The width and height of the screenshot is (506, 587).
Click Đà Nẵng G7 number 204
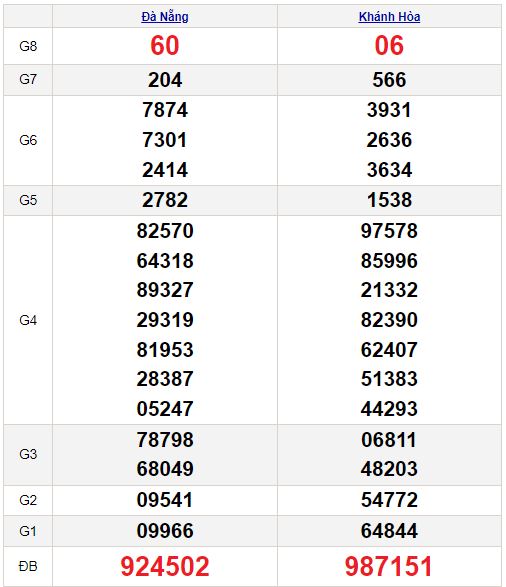pos(165,80)
